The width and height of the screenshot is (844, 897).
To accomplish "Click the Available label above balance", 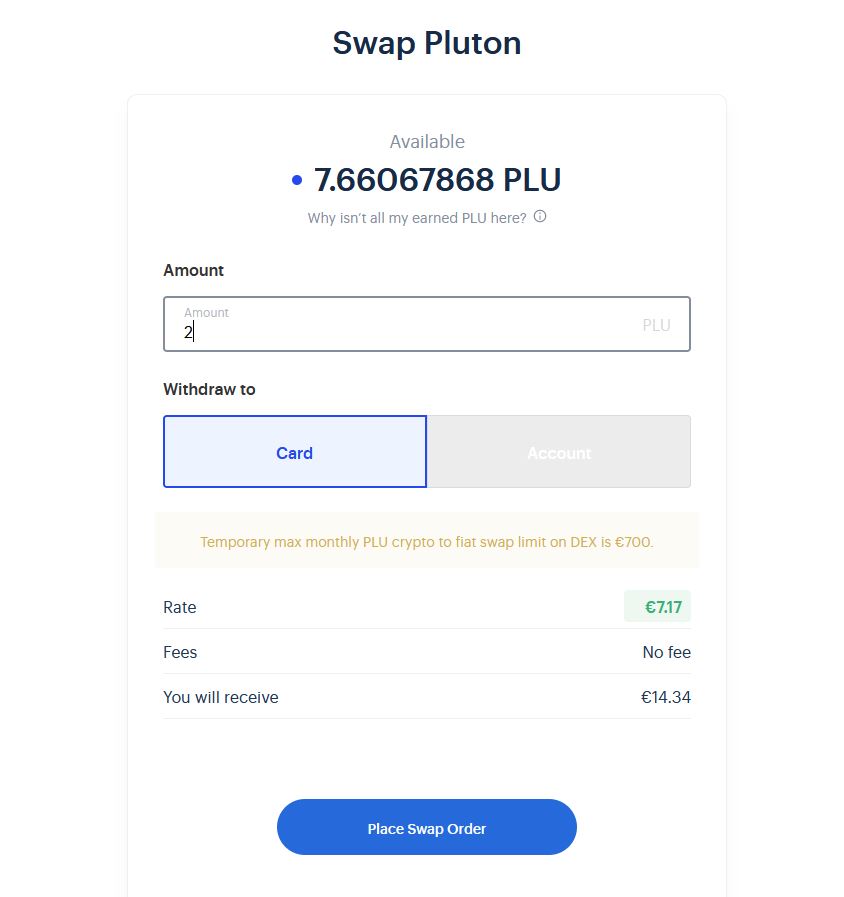I will coord(427,142).
